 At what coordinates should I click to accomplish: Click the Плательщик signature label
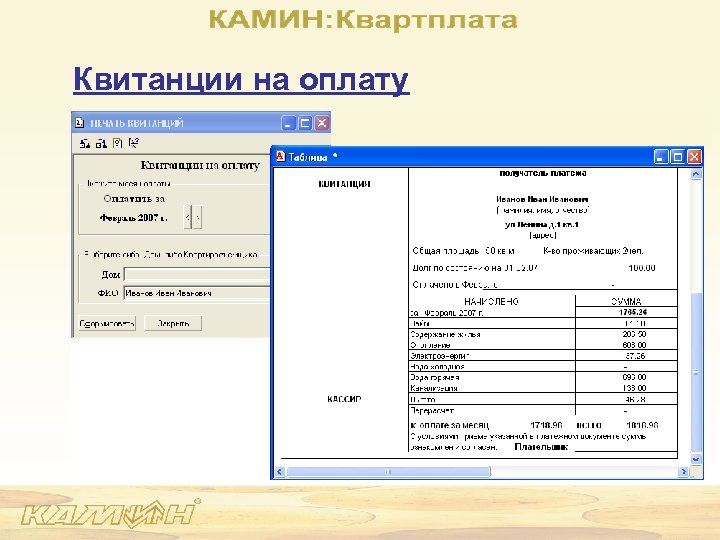(541, 447)
